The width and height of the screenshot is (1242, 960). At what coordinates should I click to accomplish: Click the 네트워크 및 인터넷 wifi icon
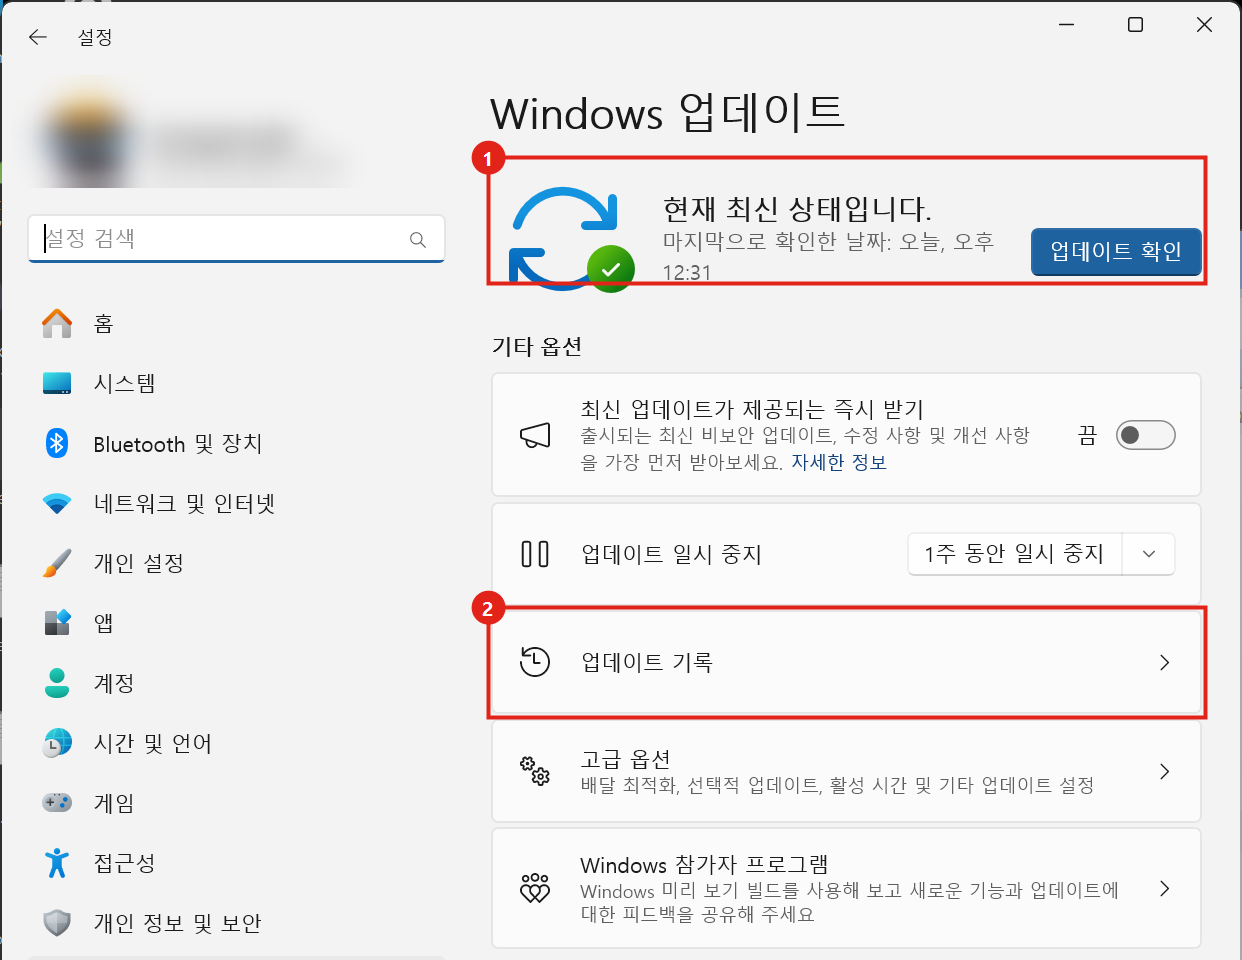coord(57,503)
